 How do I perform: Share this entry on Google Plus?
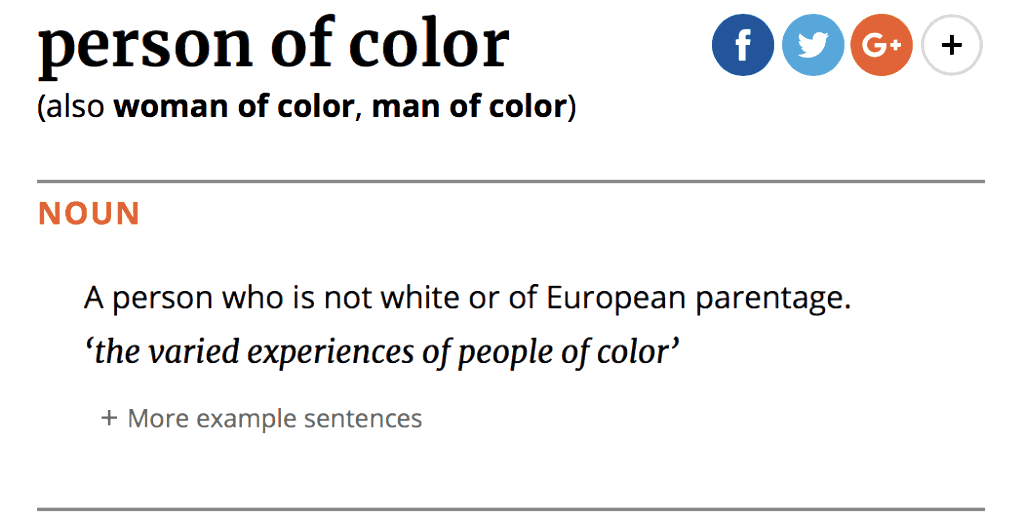pyautogui.click(x=881, y=45)
